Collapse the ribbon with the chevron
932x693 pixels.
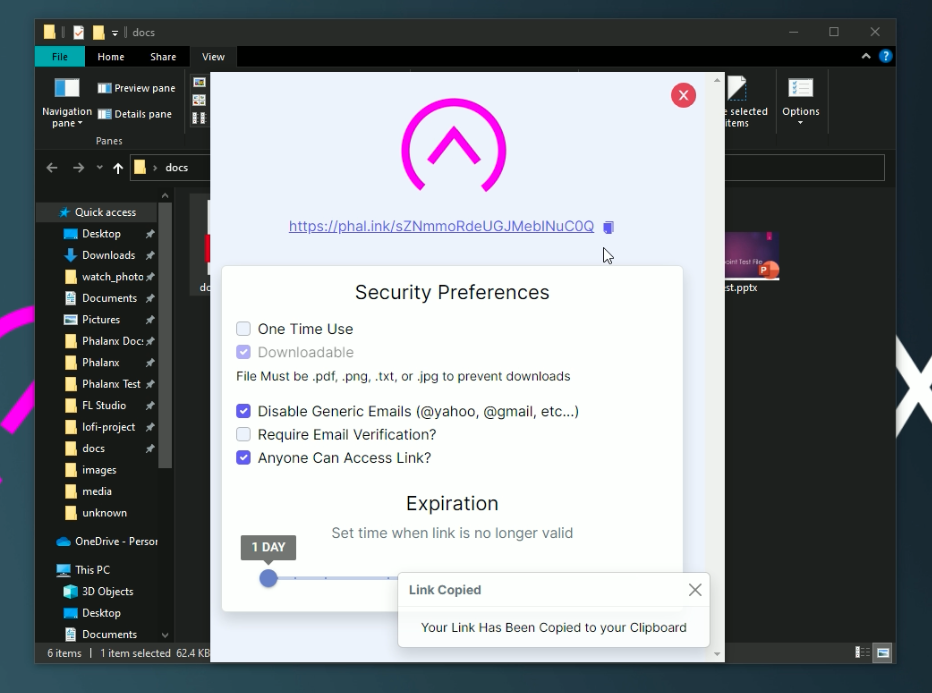pyautogui.click(x=865, y=56)
